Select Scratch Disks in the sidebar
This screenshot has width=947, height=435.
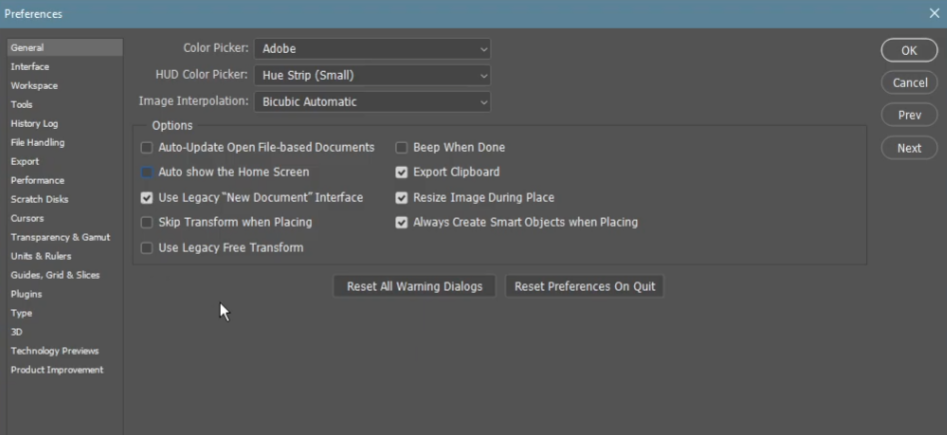coord(39,199)
